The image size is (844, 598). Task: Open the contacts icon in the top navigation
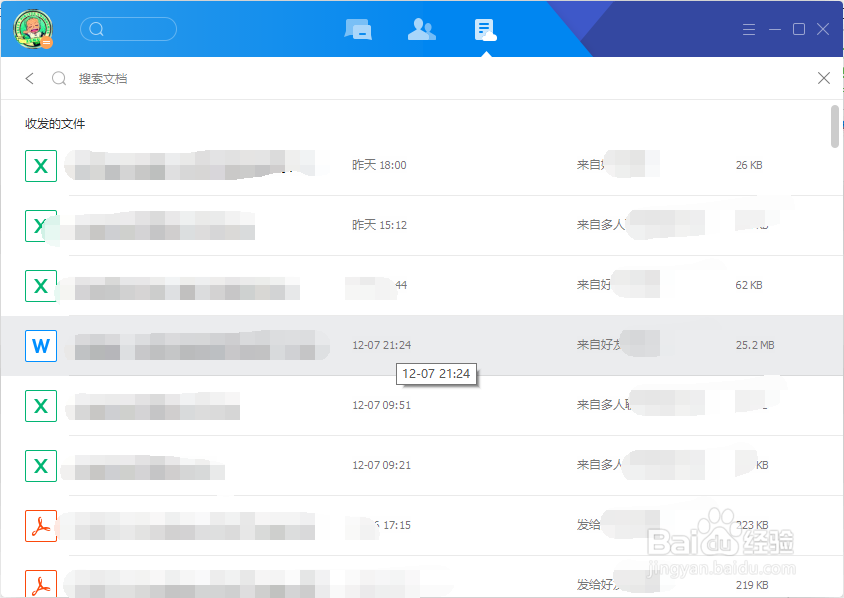click(x=421, y=29)
